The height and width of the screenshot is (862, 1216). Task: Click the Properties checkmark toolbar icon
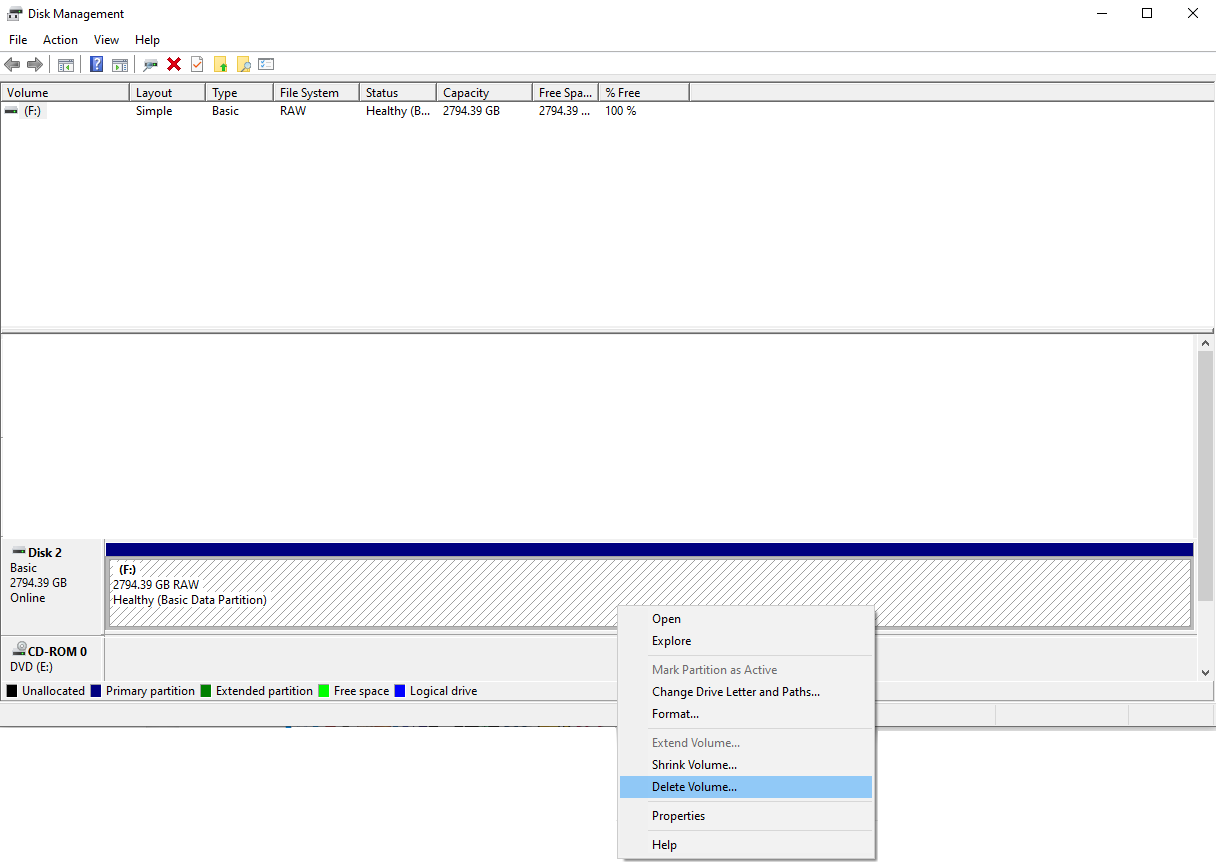tap(196, 64)
